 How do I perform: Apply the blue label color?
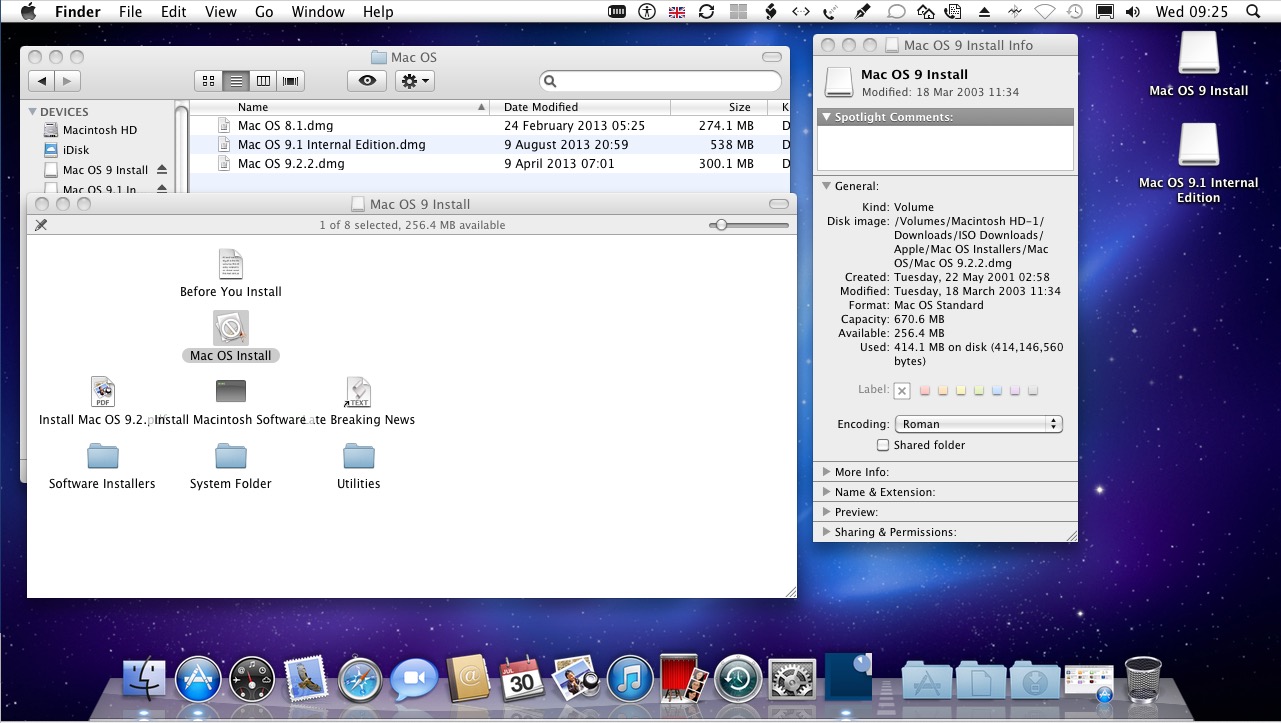pyautogui.click(x=997, y=391)
